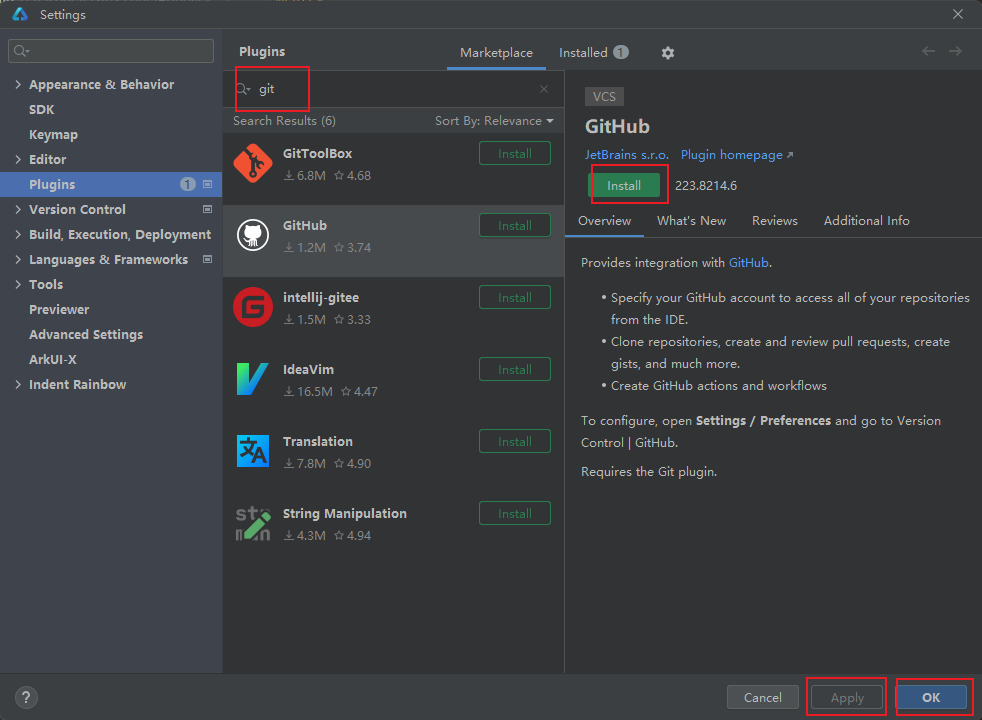982x720 pixels.
Task: Select ArkUI-X in settings tree
Action: (53, 359)
